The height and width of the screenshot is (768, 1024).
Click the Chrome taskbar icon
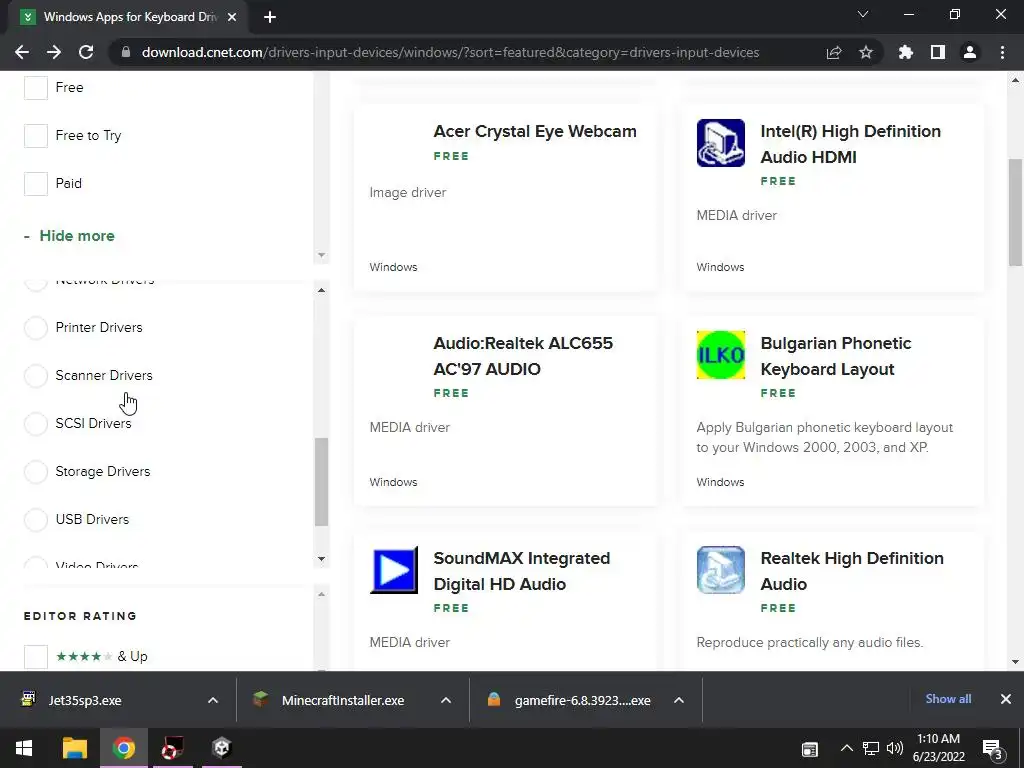pyautogui.click(x=124, y=748)
